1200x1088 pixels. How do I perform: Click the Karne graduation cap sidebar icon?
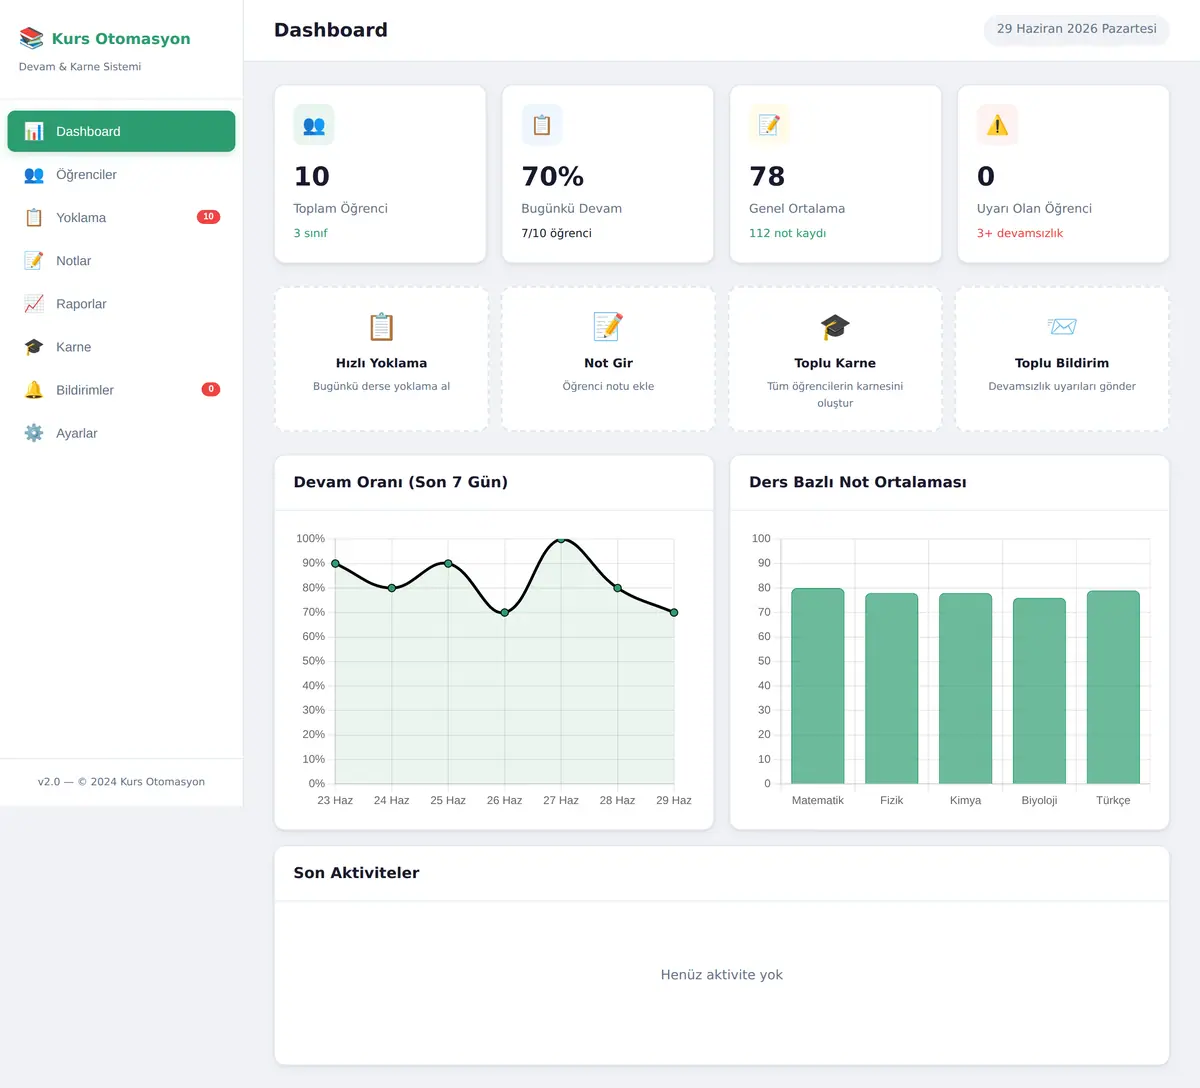34,347
